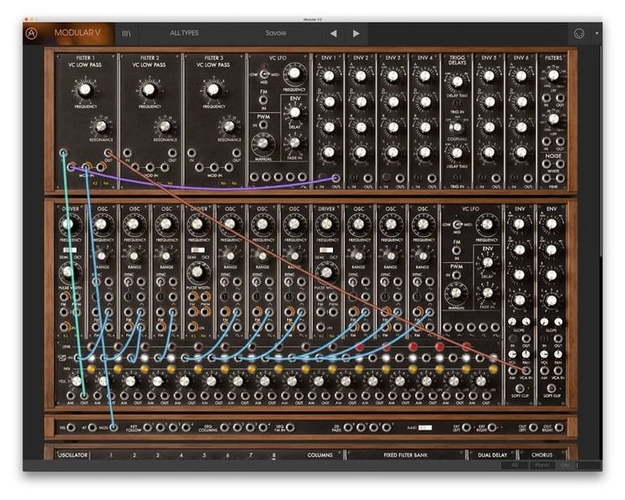Select the OSCILLATOR tab at bottom
Viewport: 625px width, 500px height.
point(73,455)
